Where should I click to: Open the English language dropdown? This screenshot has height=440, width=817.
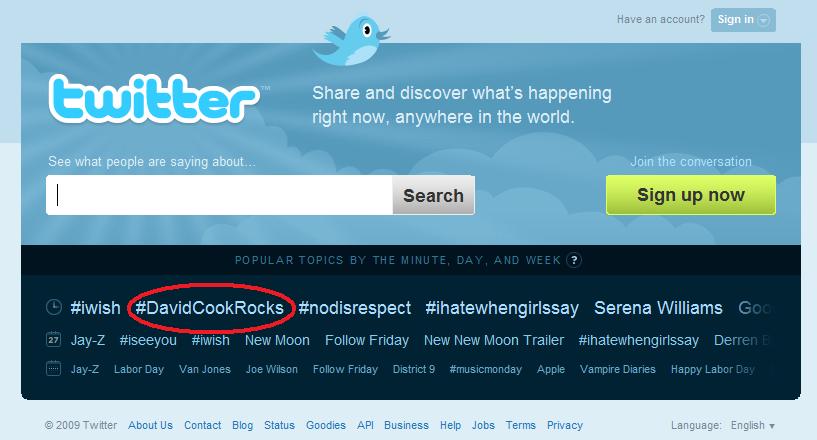point(752,425)
